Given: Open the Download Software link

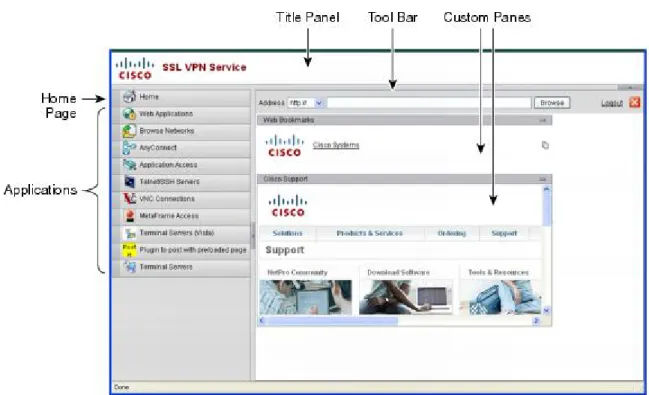Looking at the screenshot, I should point(398,272).
